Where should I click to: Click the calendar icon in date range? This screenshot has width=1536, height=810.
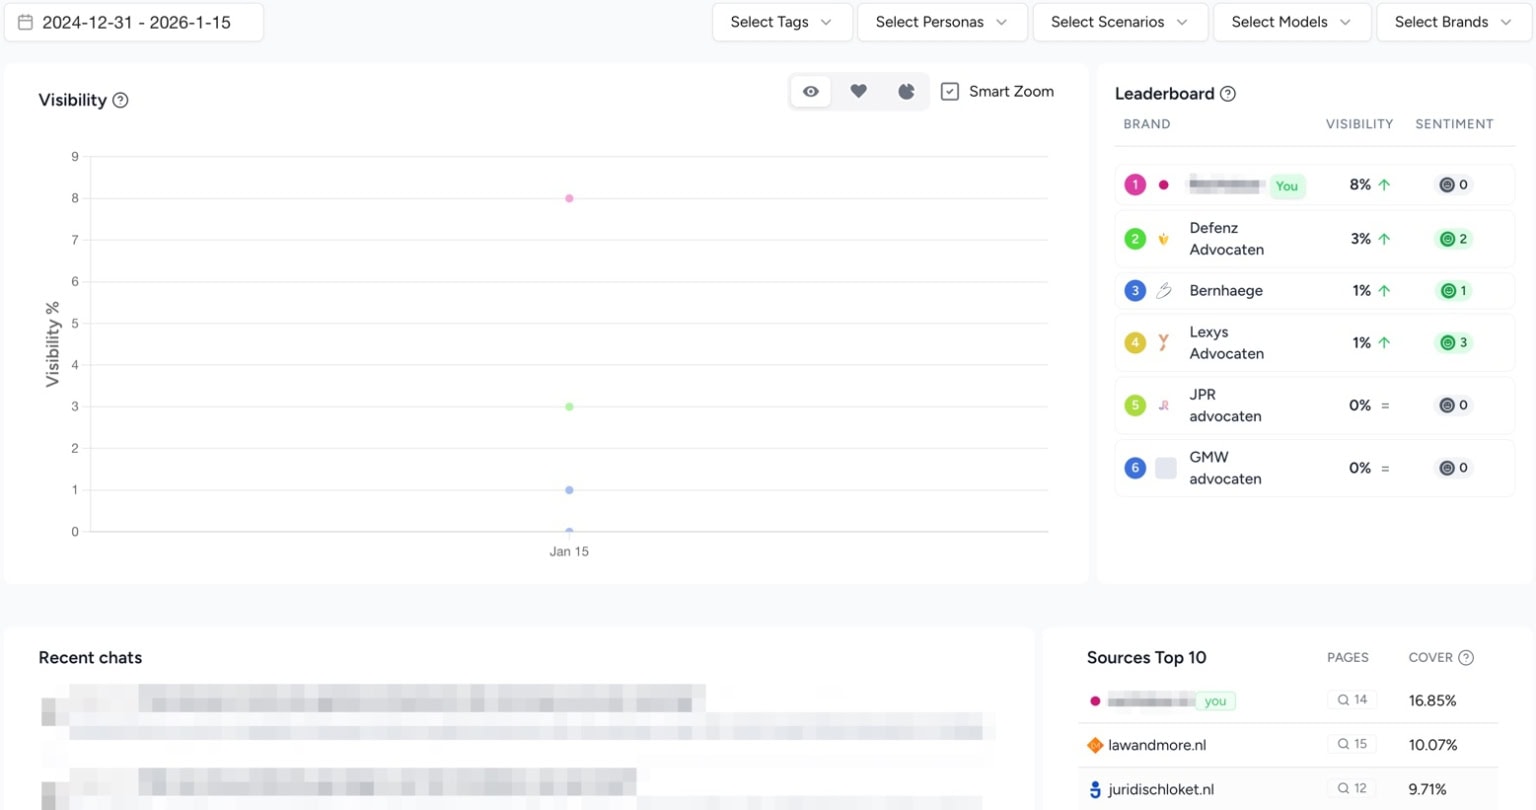pos(26,22)
